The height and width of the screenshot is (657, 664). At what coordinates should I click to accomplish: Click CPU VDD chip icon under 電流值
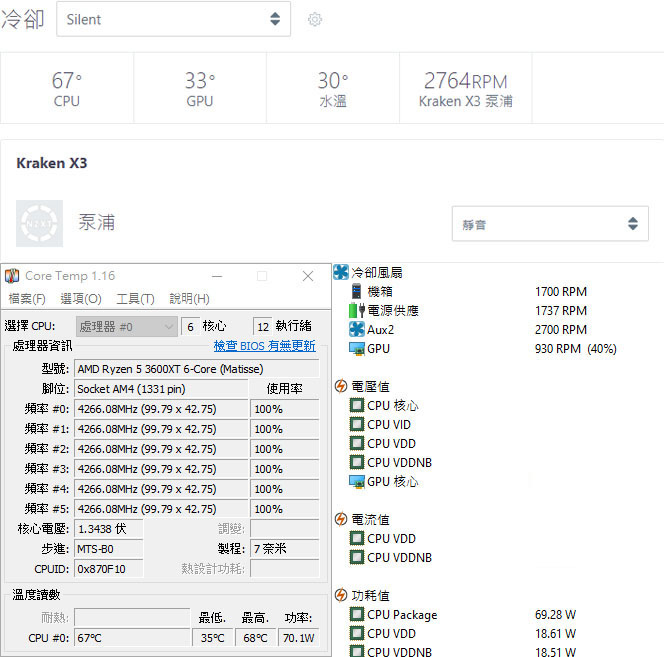(357, 538)
